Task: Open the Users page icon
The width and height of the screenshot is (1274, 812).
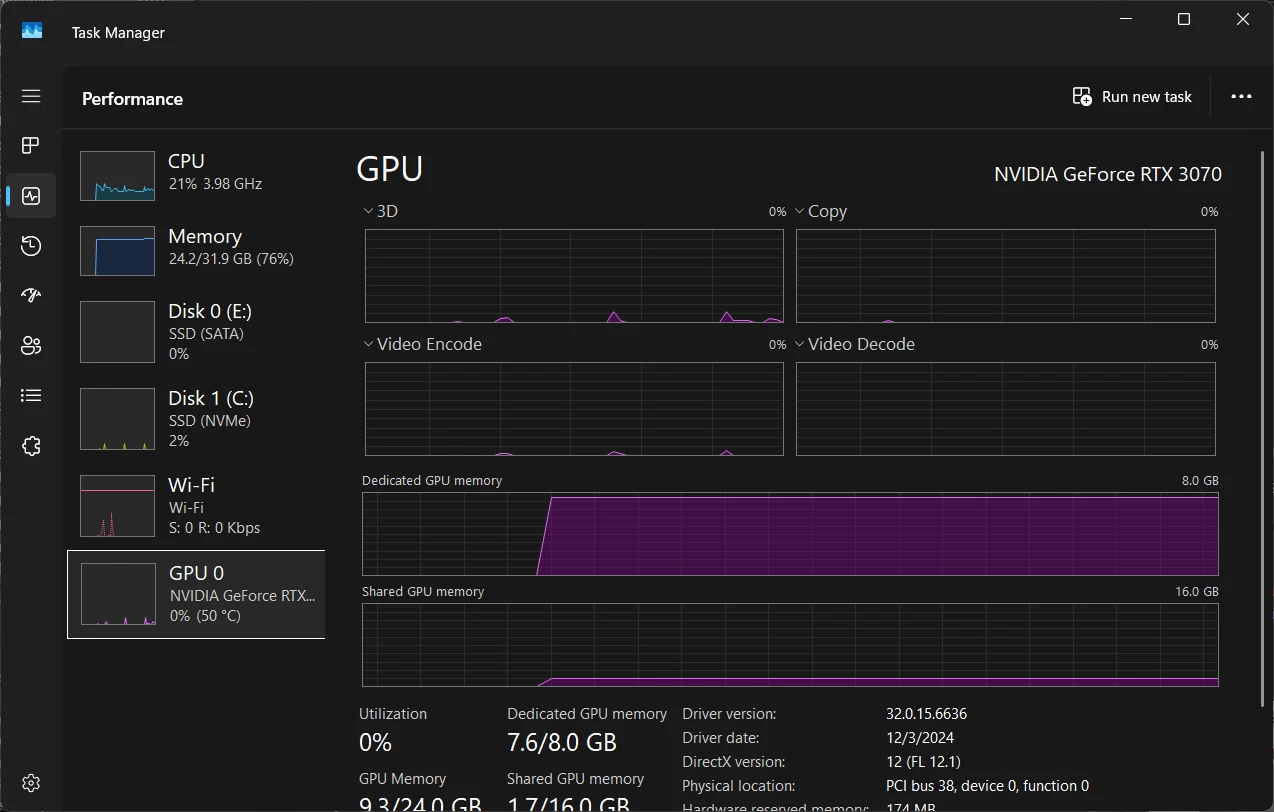Action: pyautogui.click(x=31, y=346)
